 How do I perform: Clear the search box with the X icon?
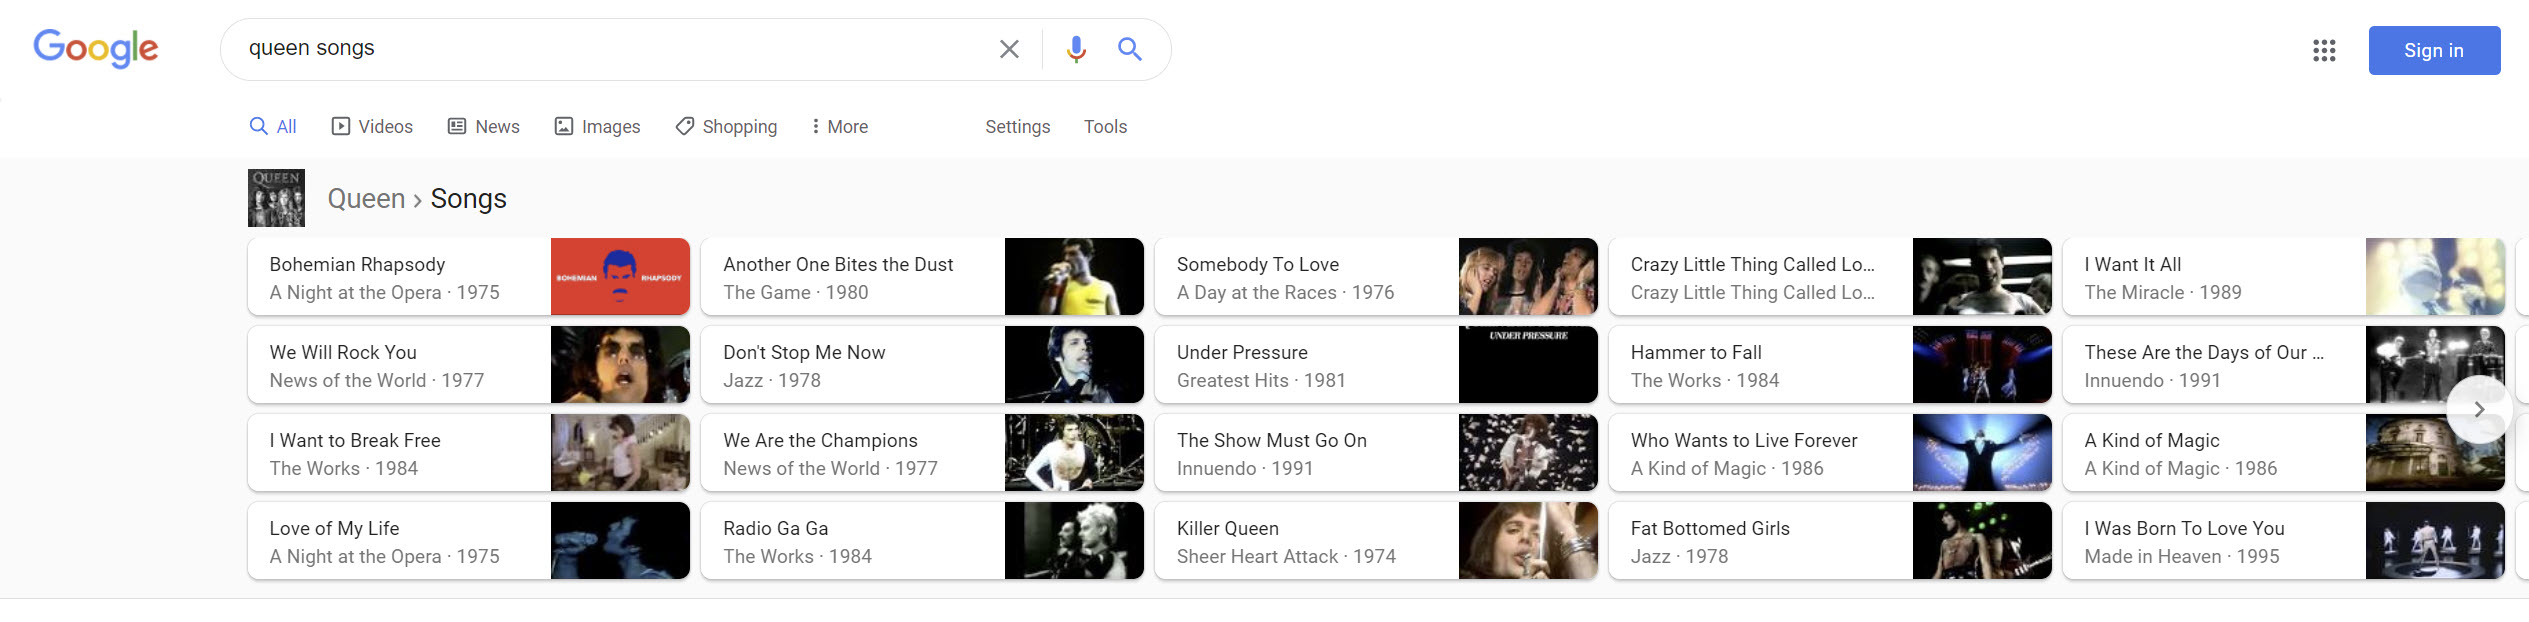coord(1009,49)
